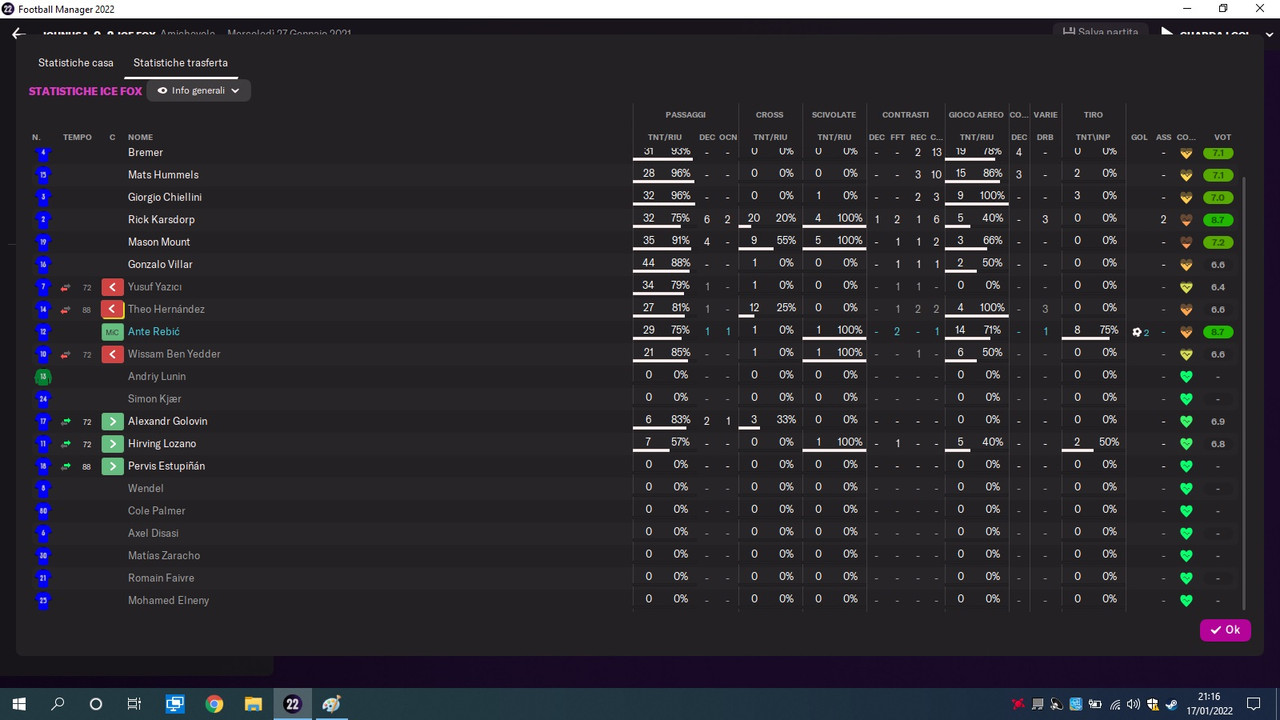
Task: Sort by the TEMPO column header
Action: (x=77, y=137)
